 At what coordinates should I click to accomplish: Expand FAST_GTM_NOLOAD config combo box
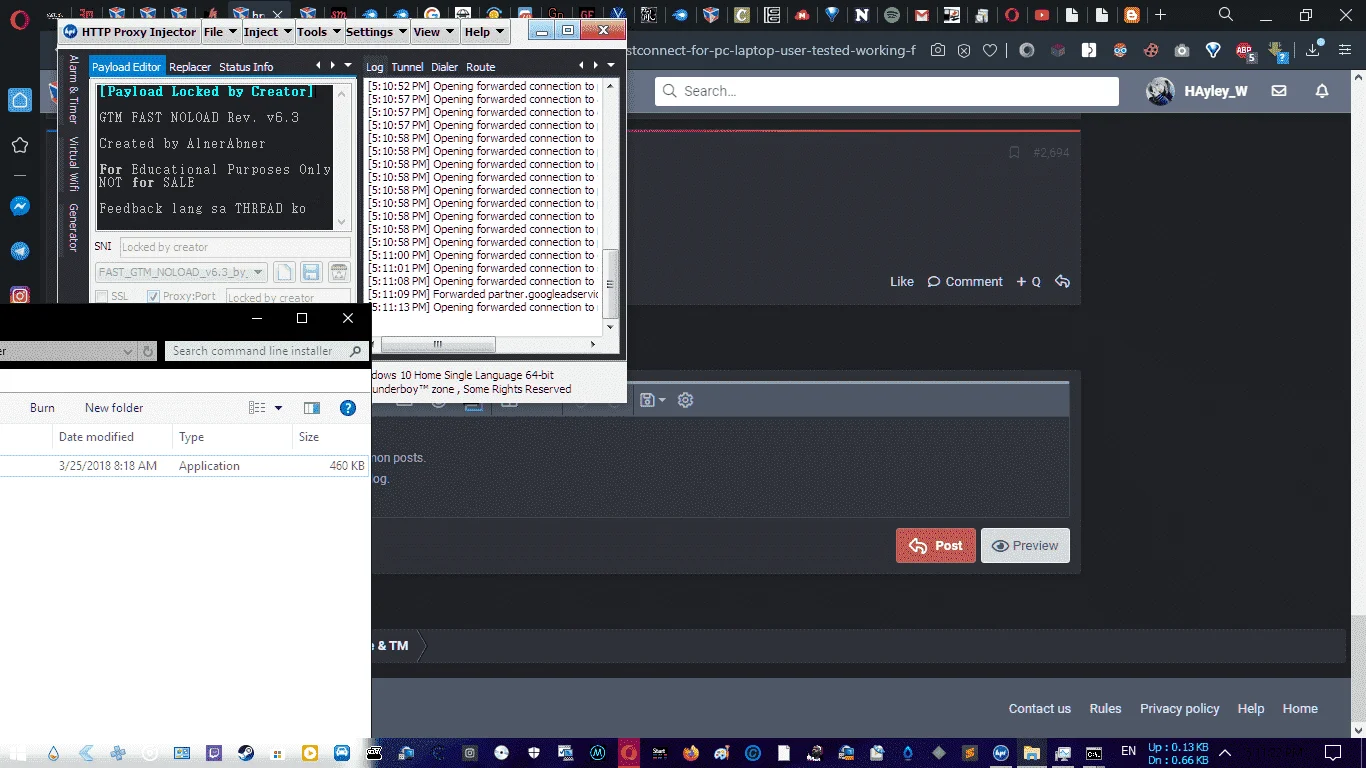click(x=258, y=272)
